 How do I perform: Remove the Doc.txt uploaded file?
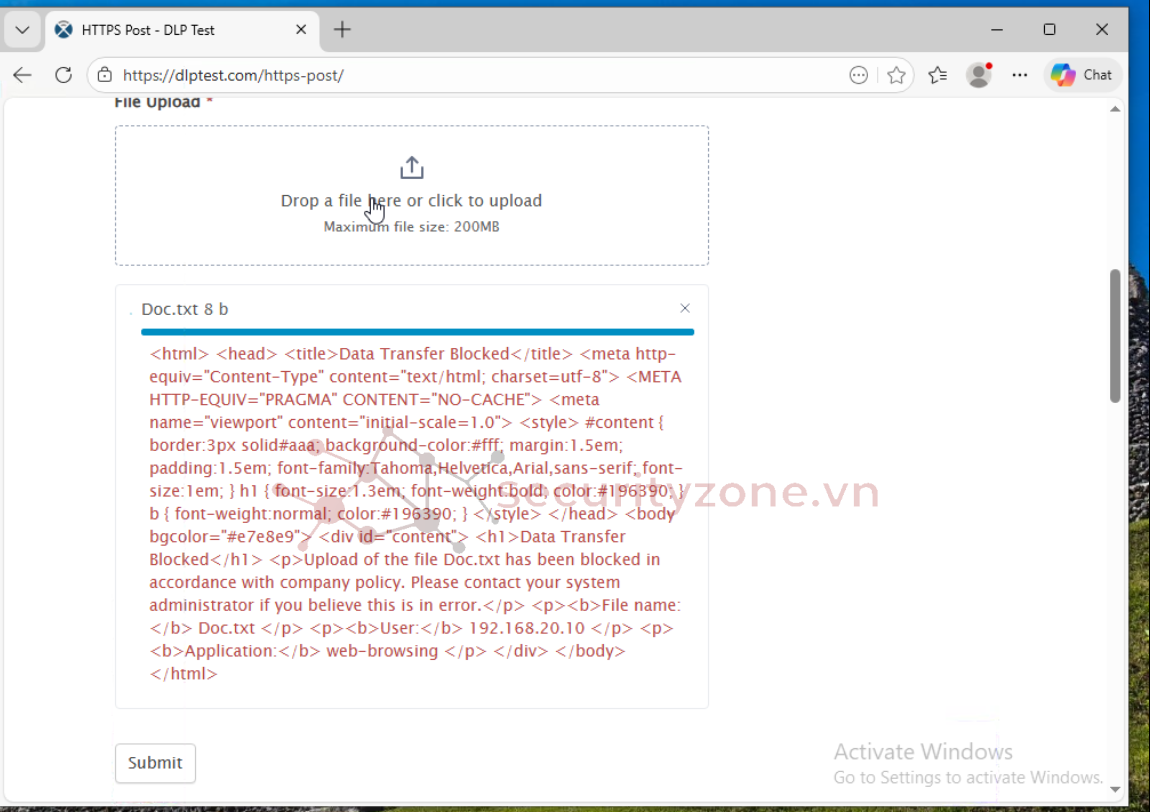(685, 309)
